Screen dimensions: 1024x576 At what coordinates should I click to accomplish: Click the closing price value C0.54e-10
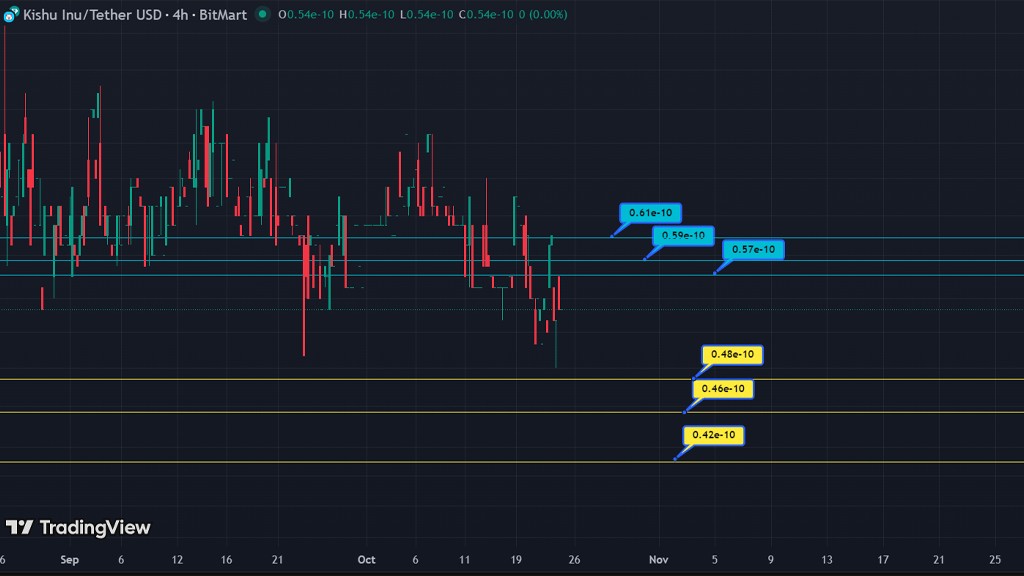(486, 15)
